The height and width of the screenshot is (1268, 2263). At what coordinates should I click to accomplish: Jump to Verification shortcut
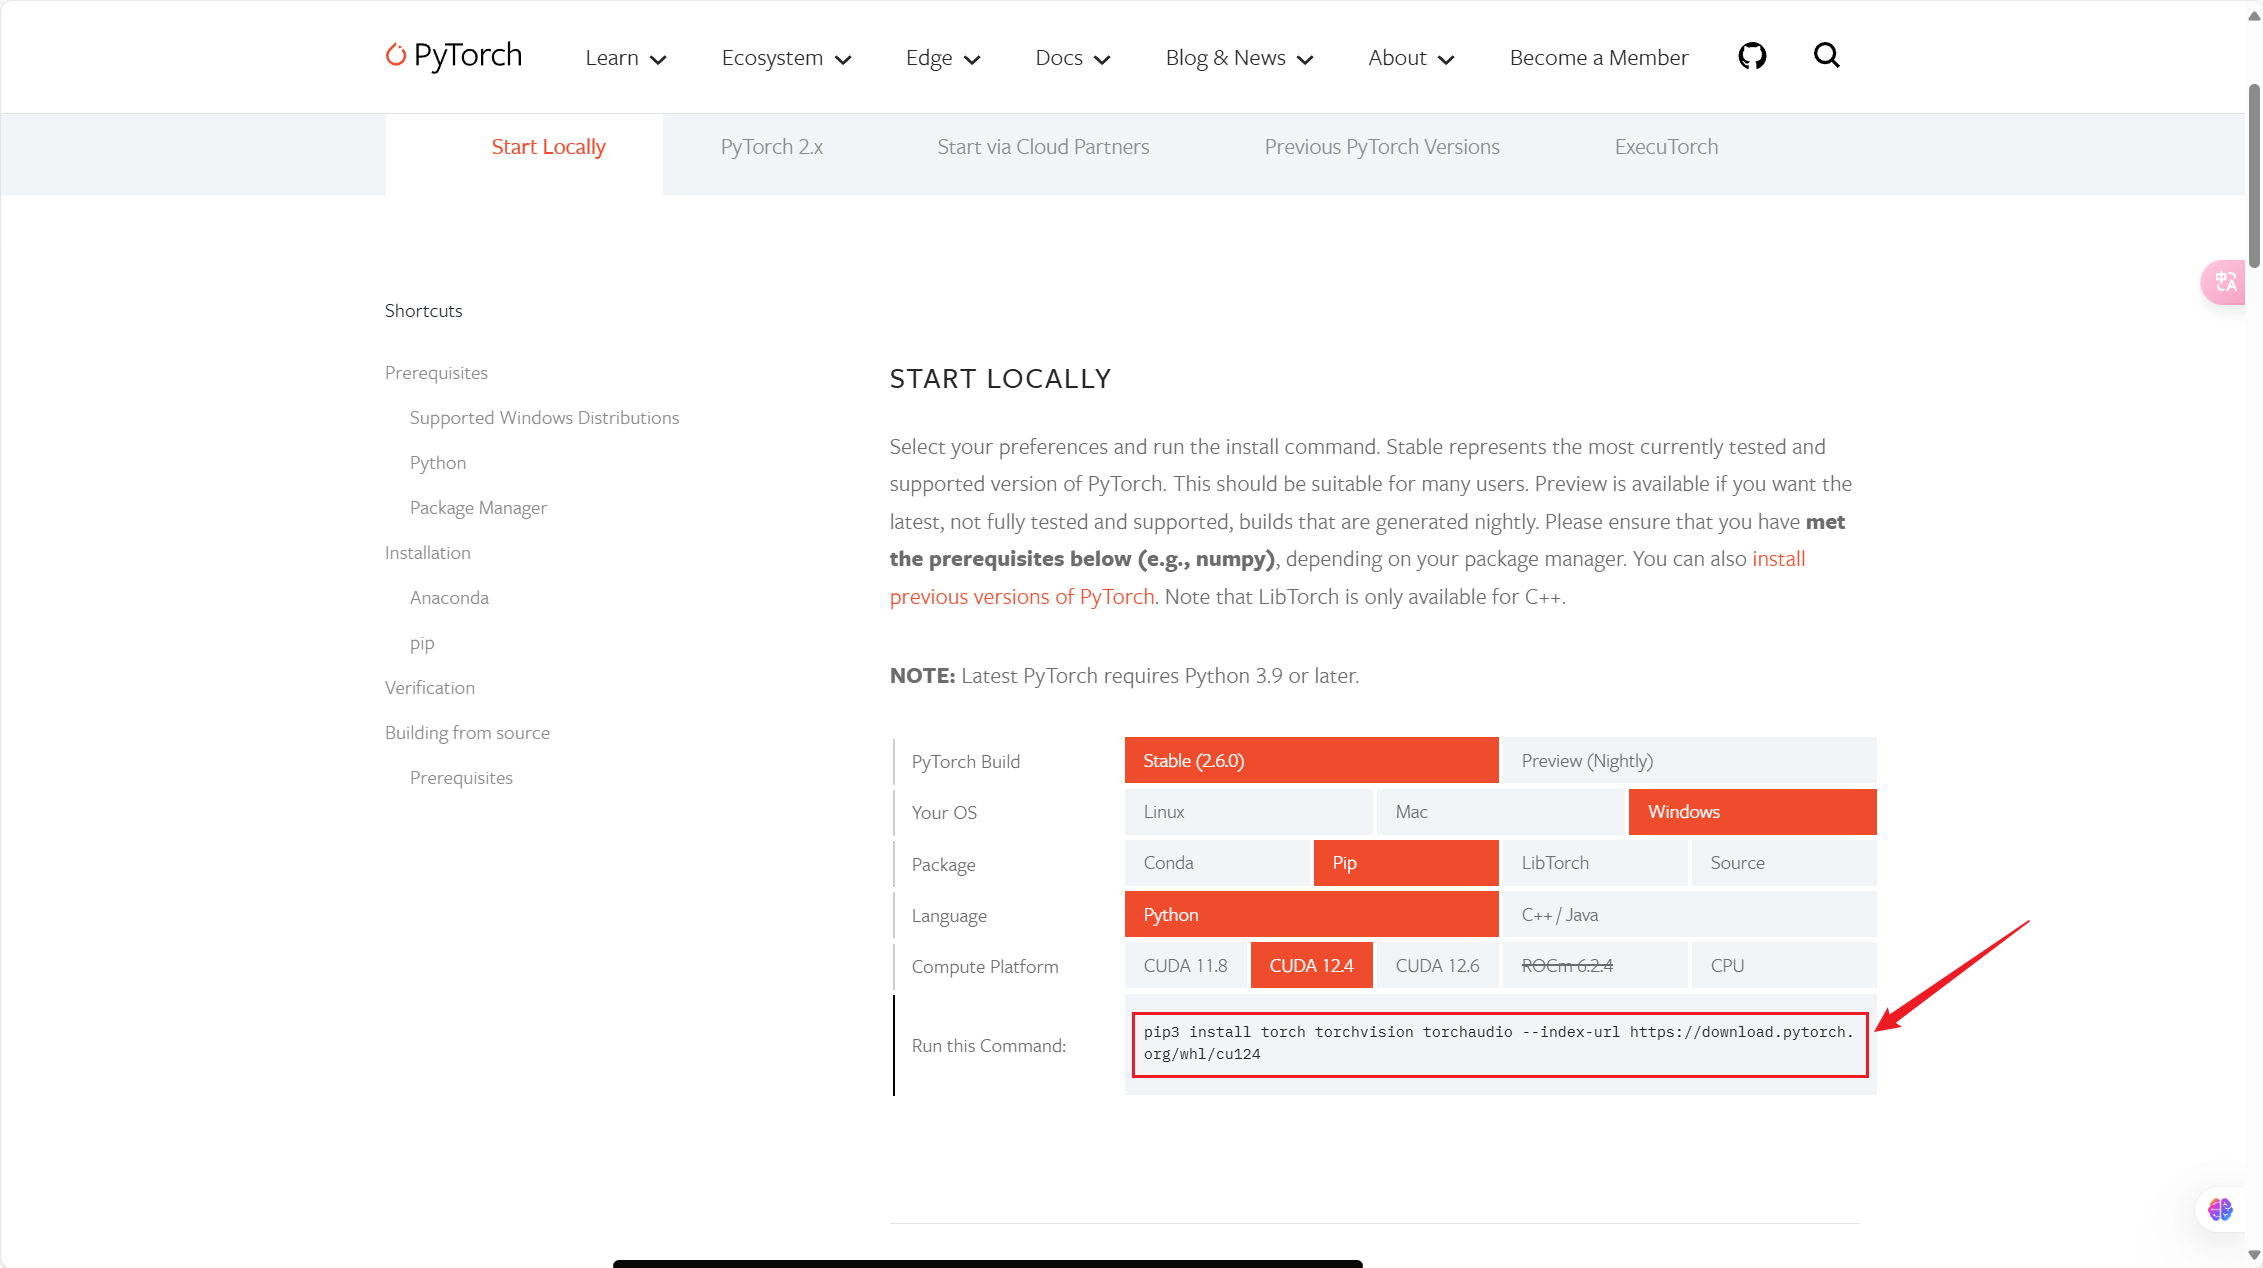[430, 688]
